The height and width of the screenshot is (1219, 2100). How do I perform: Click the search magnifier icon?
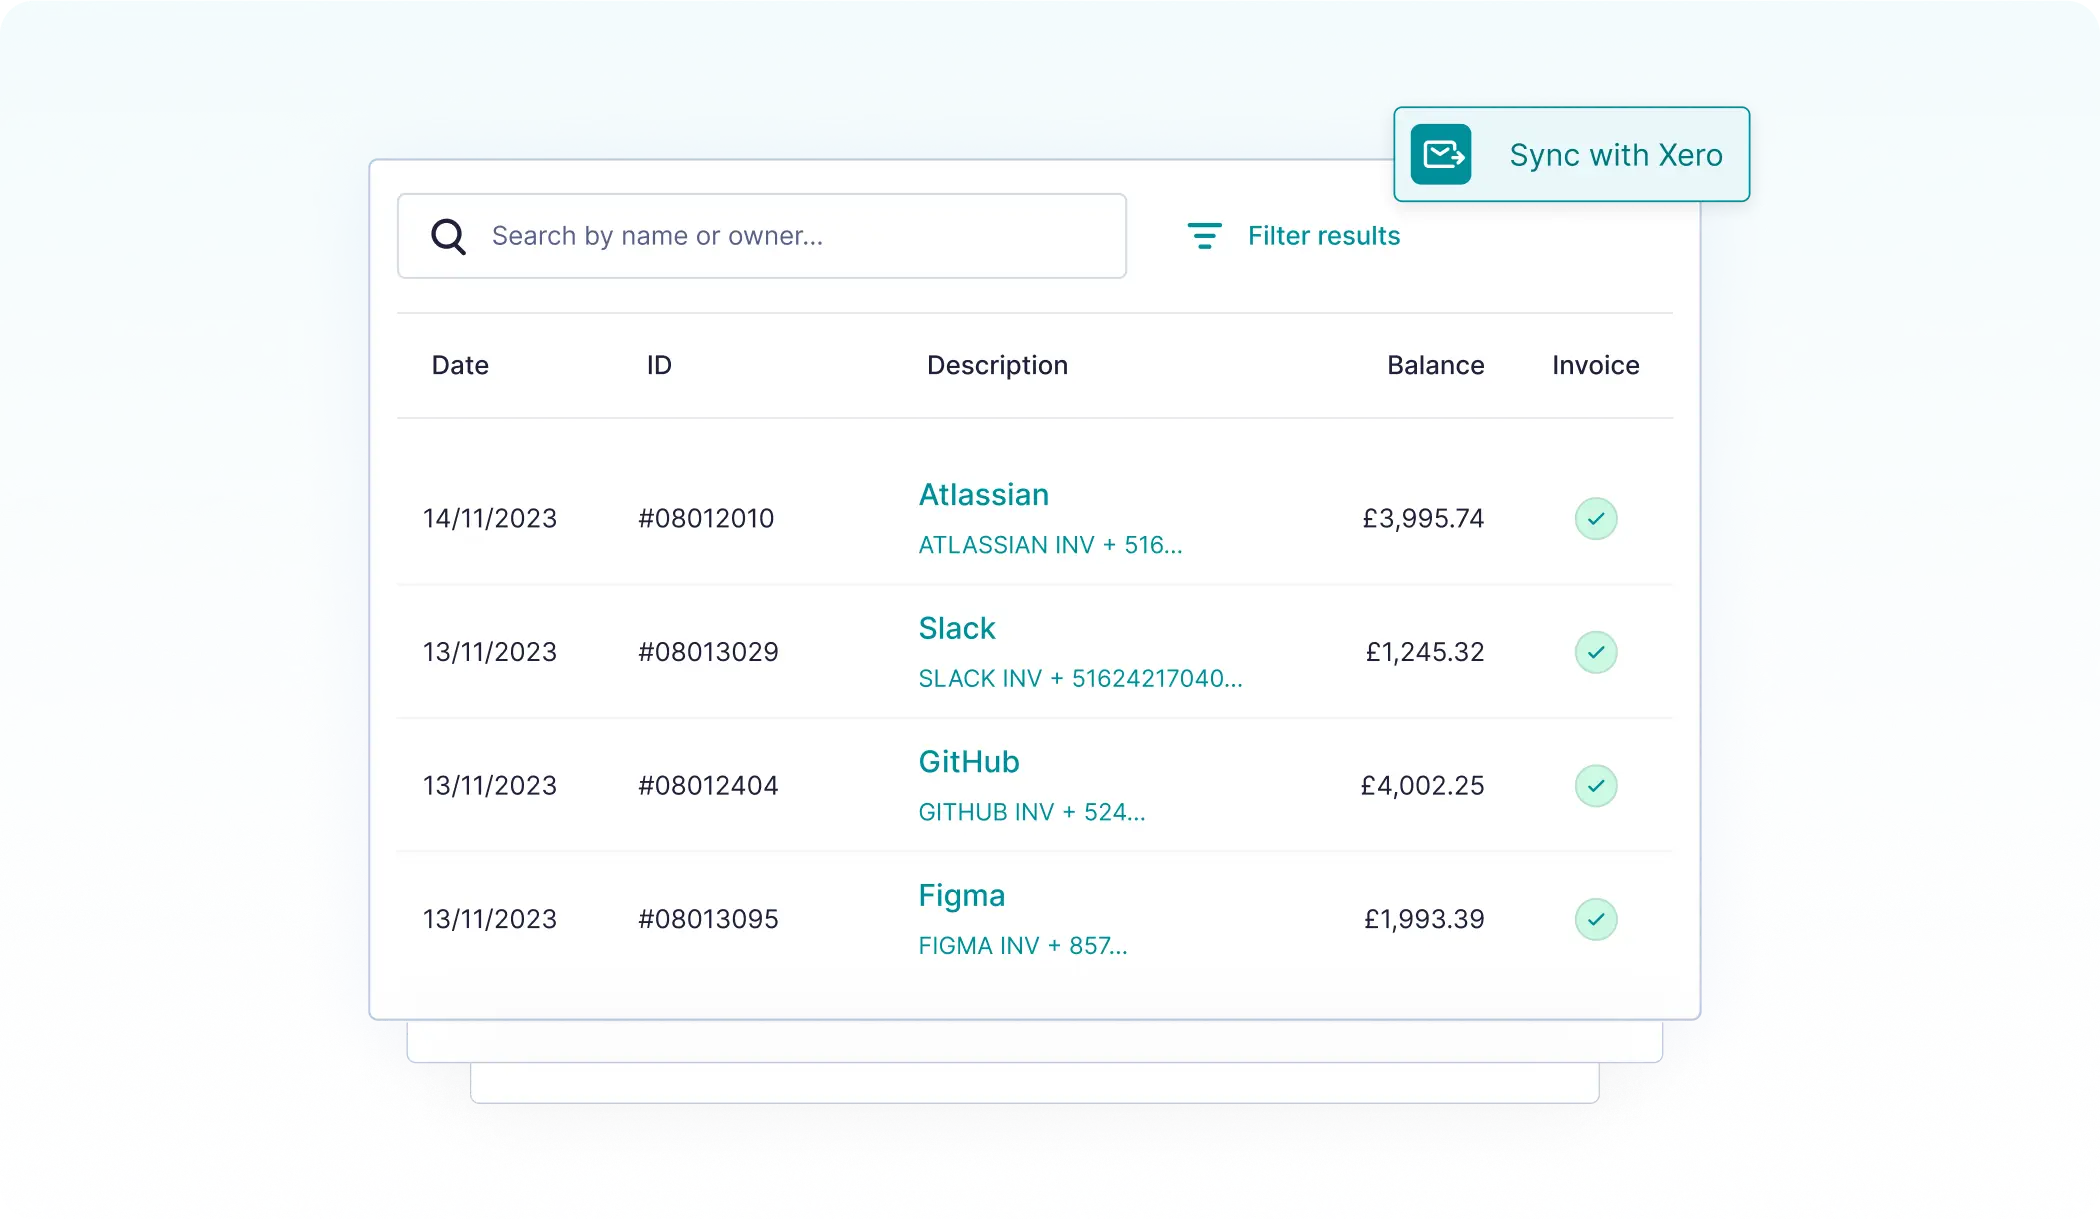coord(448,236)
